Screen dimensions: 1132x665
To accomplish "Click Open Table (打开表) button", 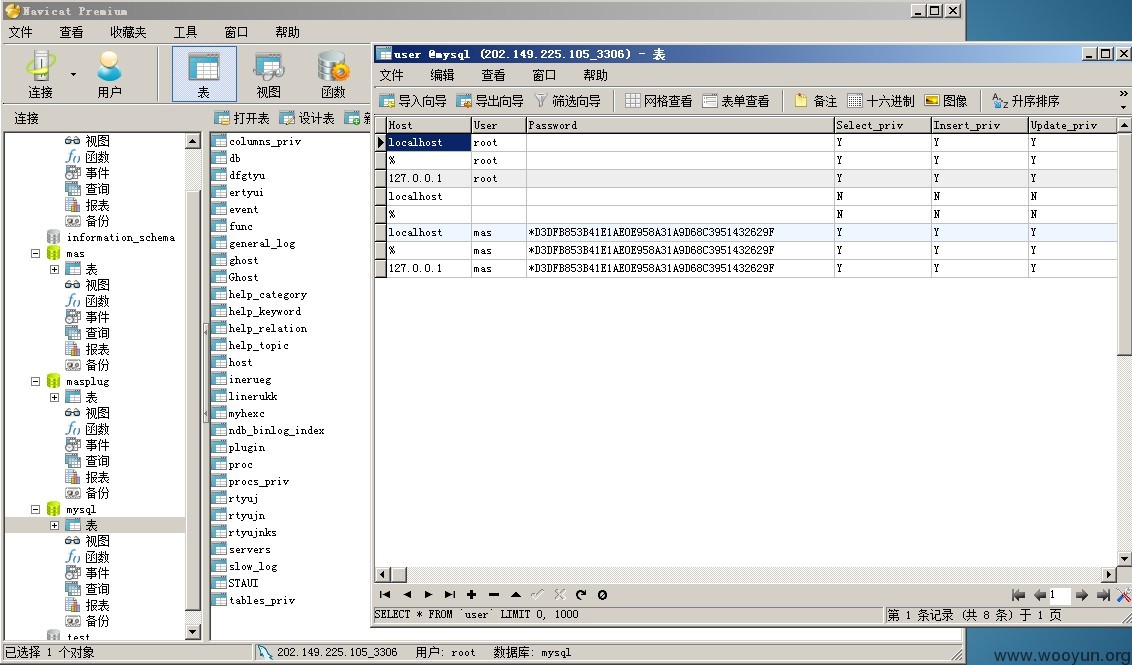I will [242, 118].
